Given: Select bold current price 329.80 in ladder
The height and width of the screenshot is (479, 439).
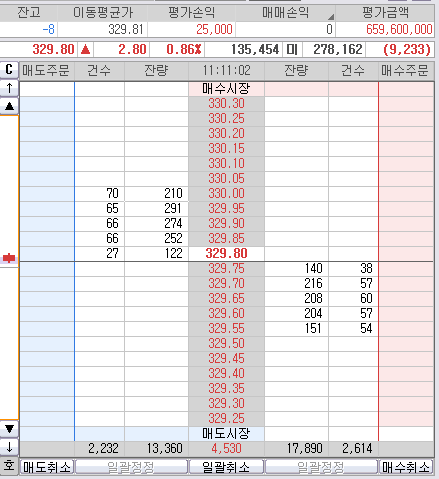Looking at the screenshot, I should (x=226, y=254).
